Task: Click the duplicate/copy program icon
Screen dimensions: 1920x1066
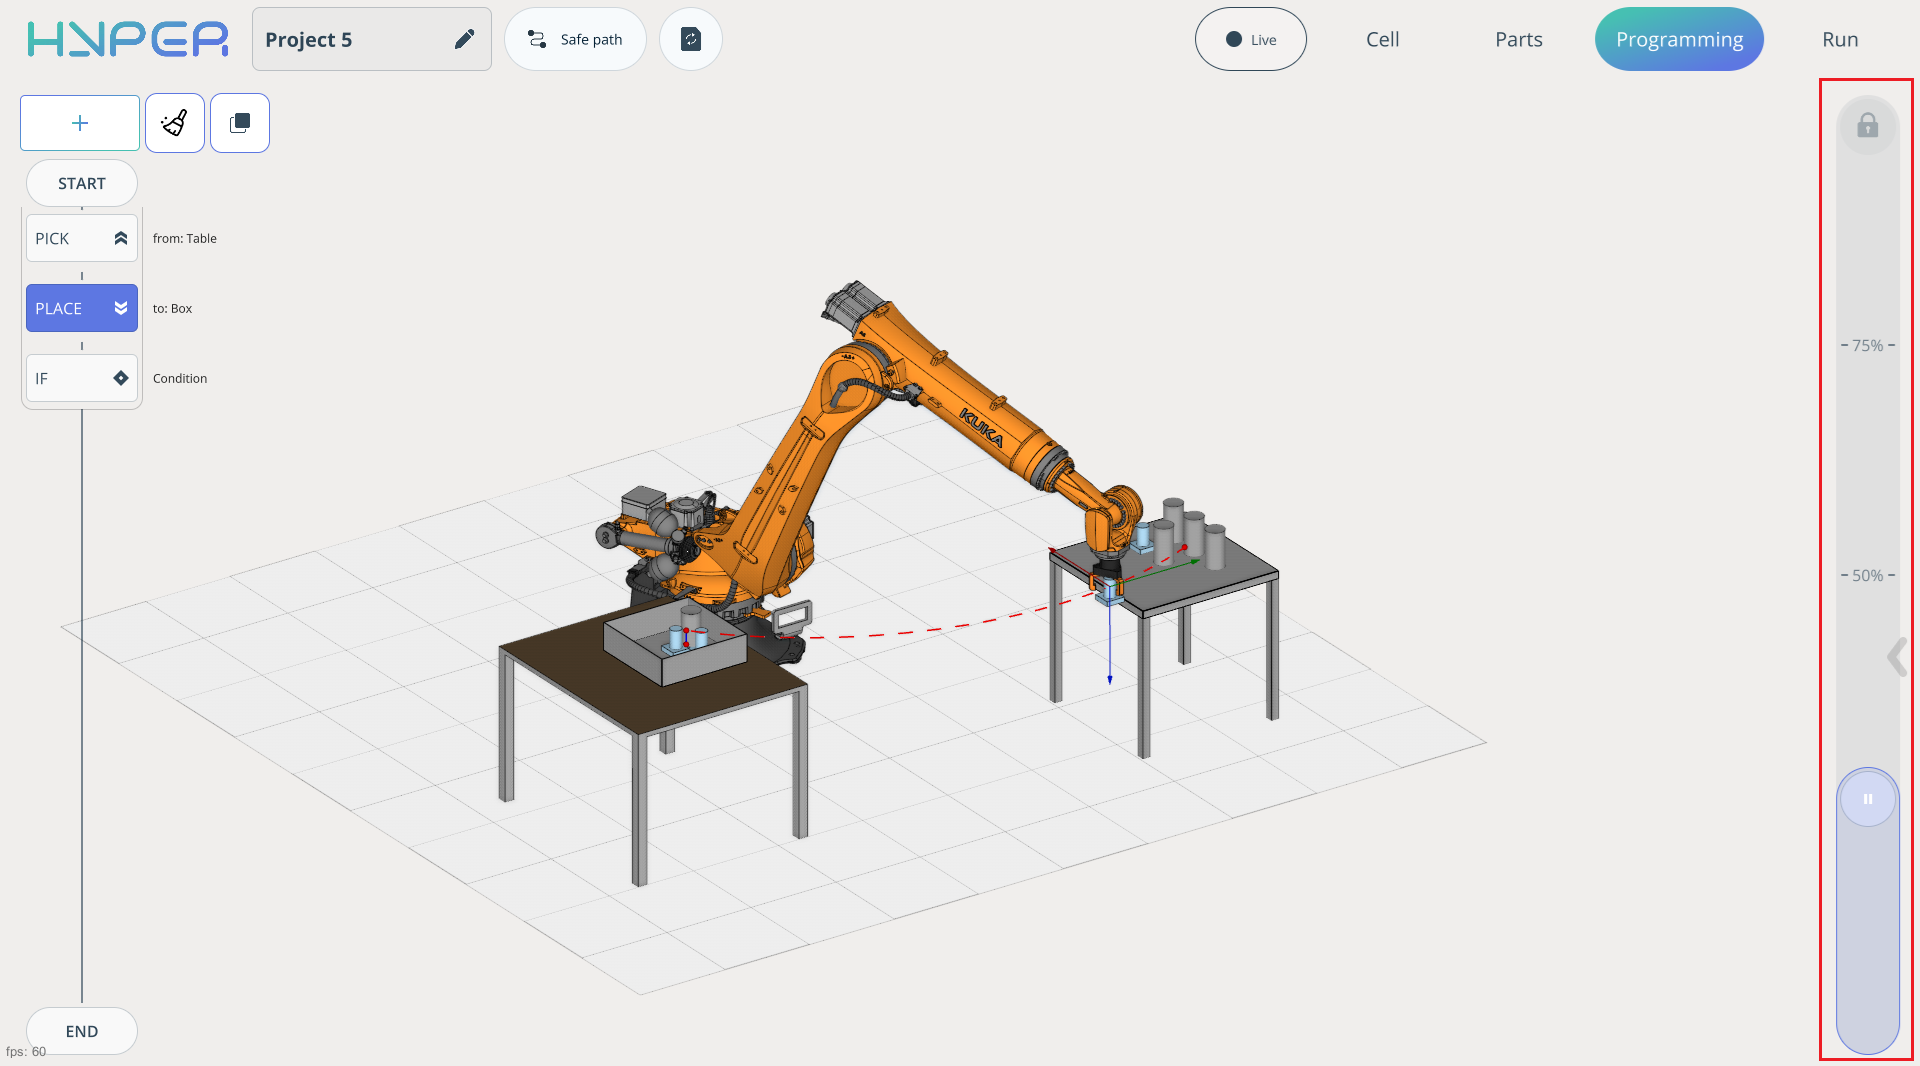Action: [x=240, y=123]
